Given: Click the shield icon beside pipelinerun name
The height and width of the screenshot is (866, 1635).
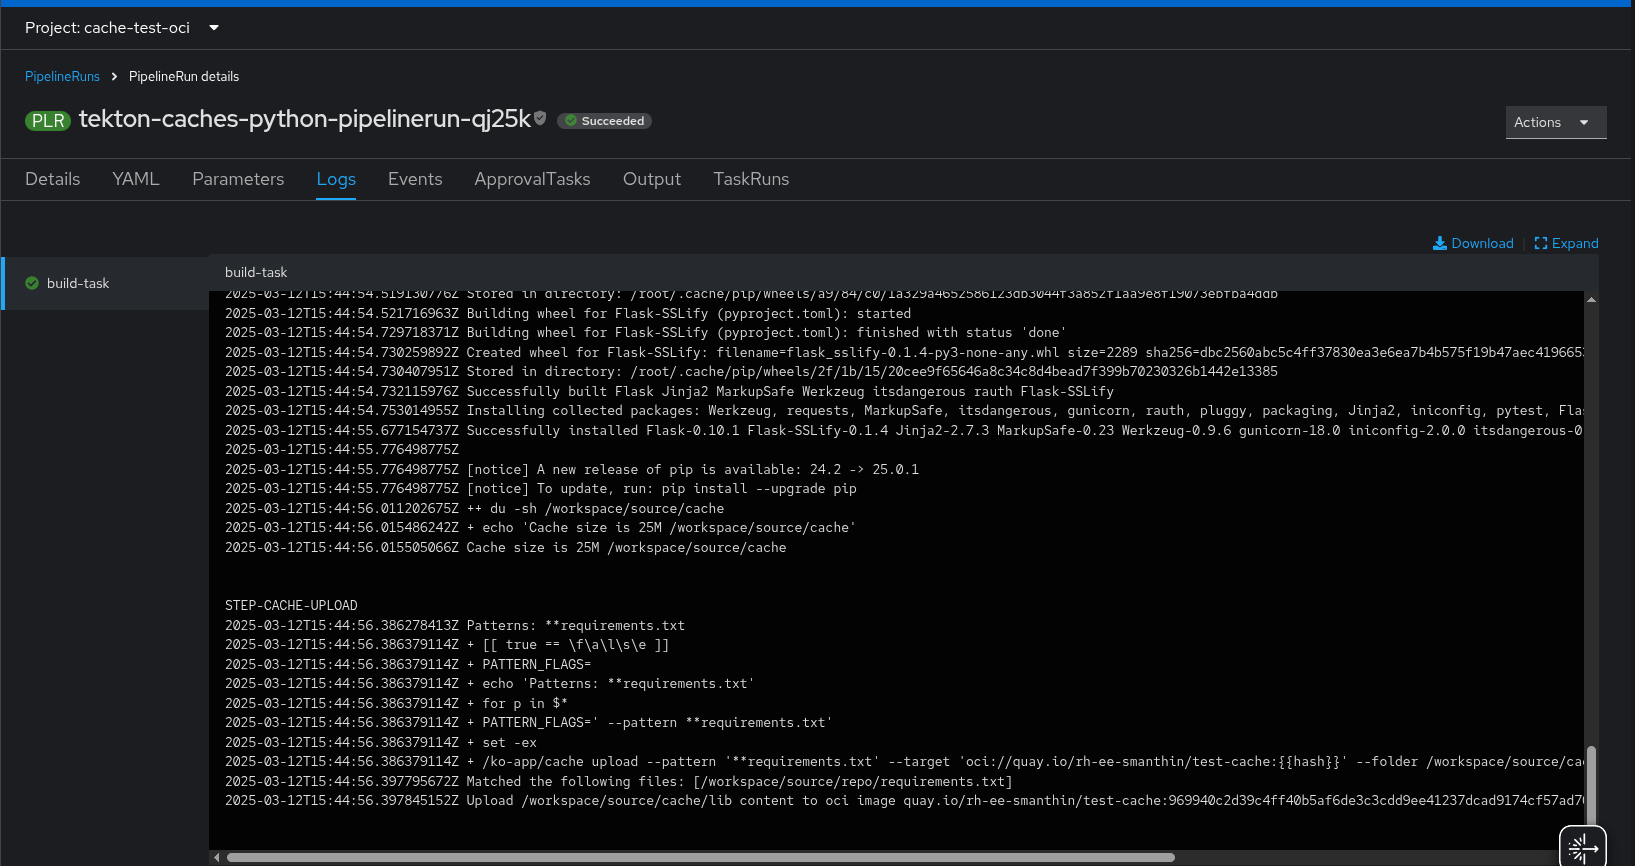Looking at the screenshot, I should [540, 118].
